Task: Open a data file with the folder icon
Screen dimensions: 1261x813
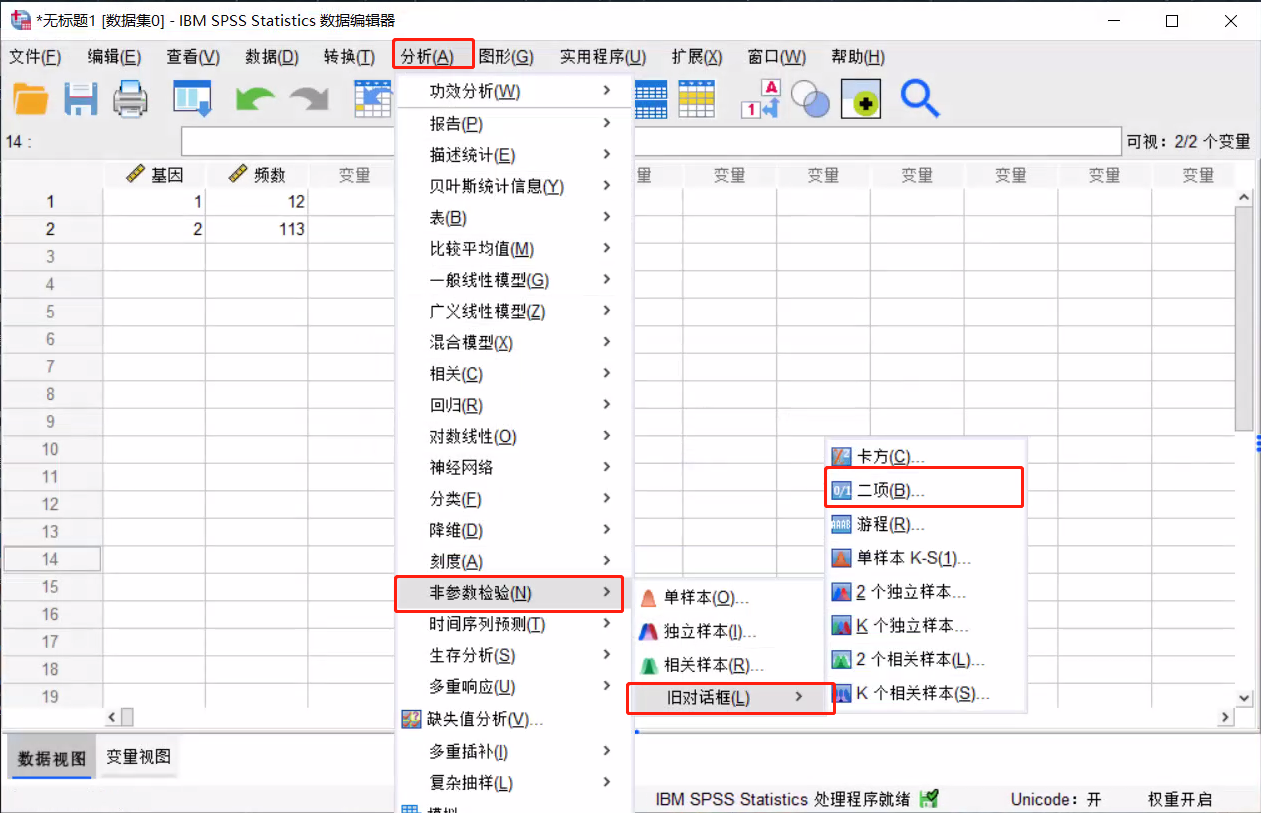Action: tap(32, 99)
